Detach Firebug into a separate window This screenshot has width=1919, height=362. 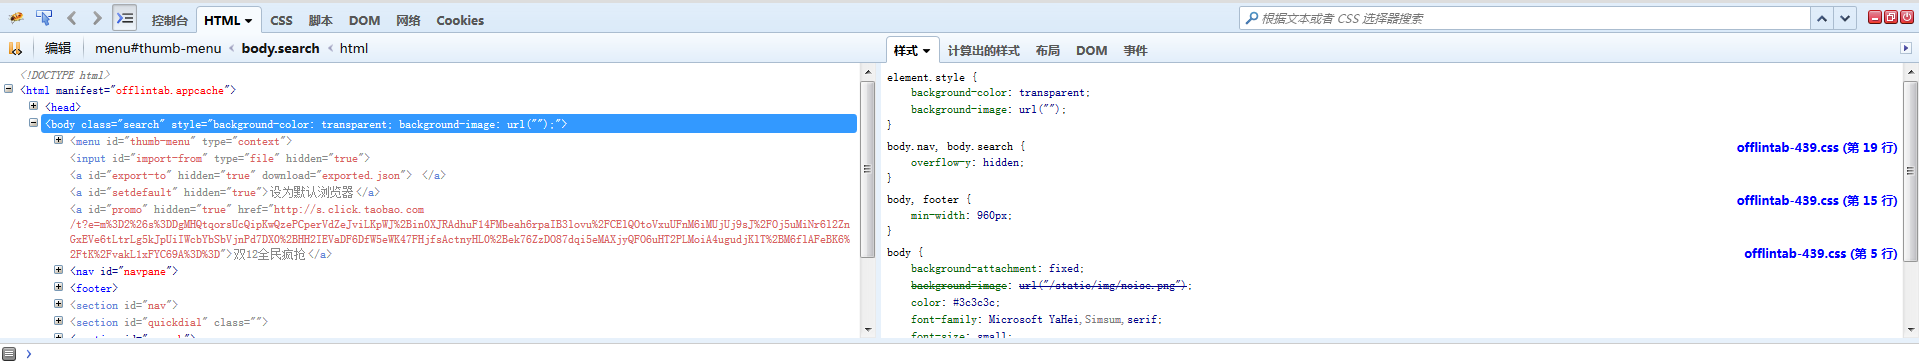pyautogui.click(x=1891, y=17)
